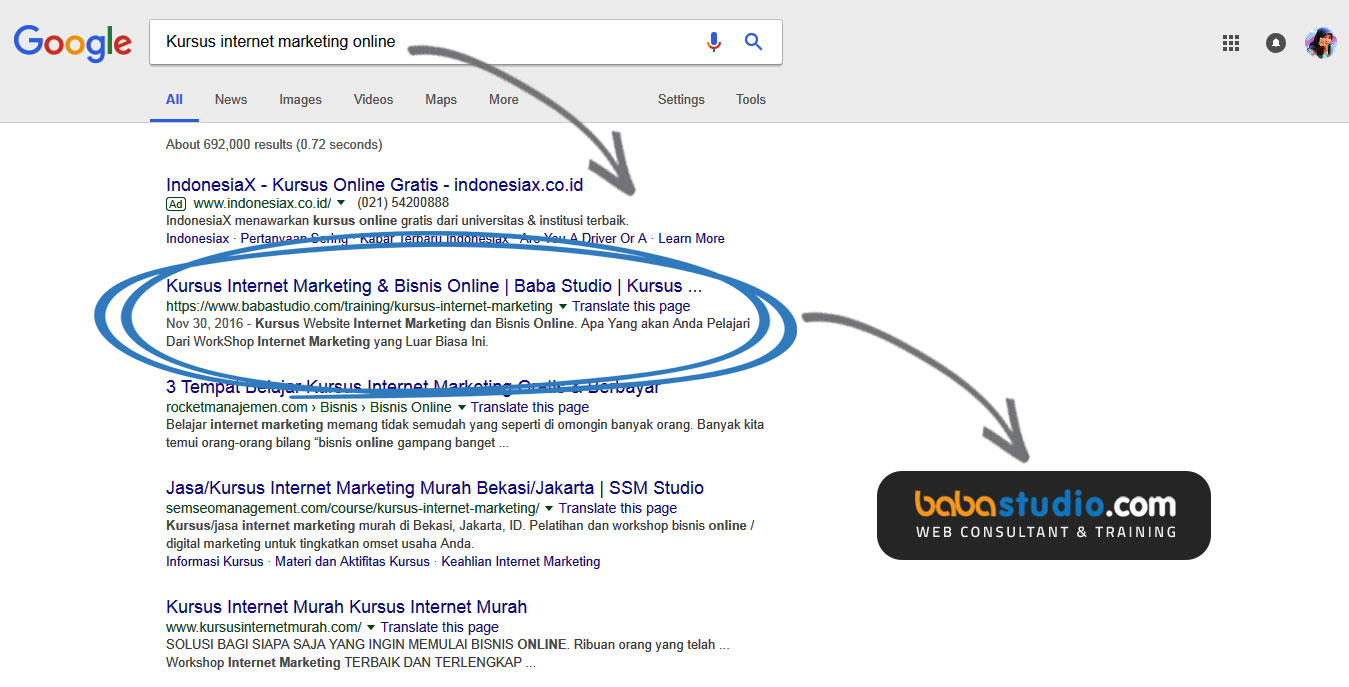Open Baba Studio Kursus Internet Marketing result
1349x687 pixels.
(x=434, y=286)
